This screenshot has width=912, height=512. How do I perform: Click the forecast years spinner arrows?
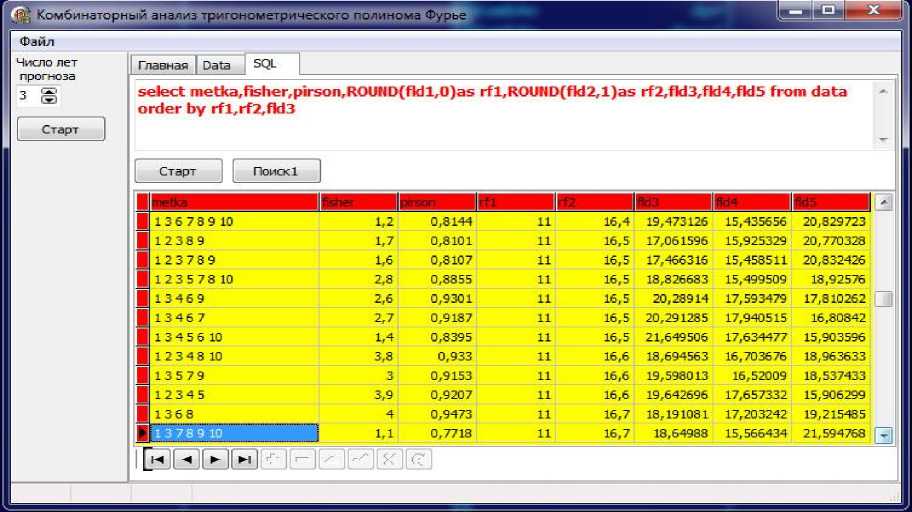click(x=49, y=96)
